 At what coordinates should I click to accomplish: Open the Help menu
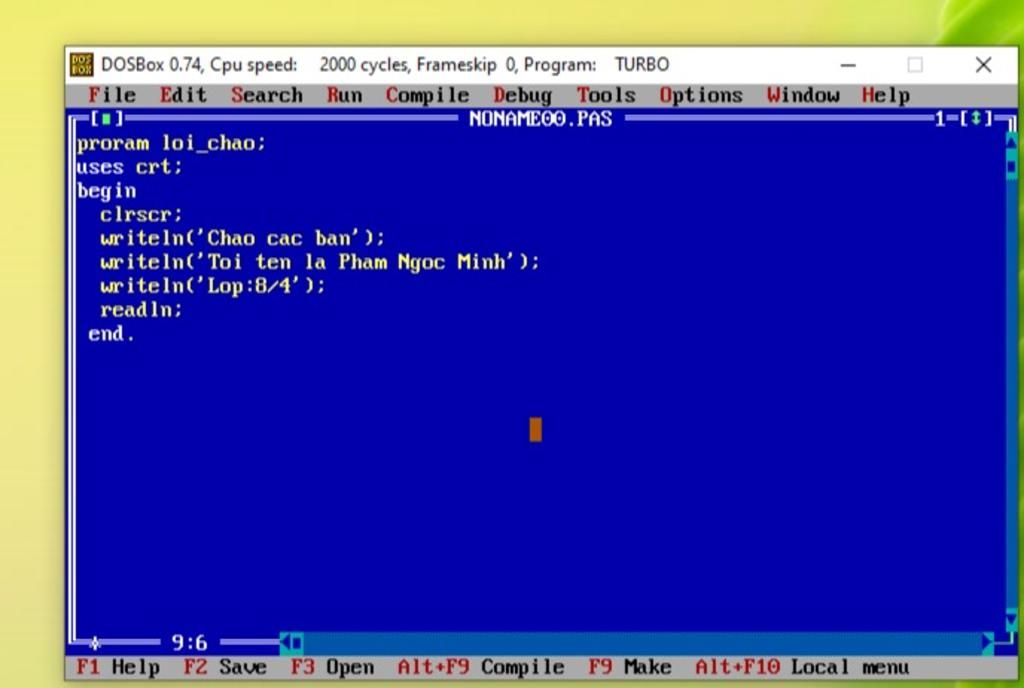[x=886, y=95]
